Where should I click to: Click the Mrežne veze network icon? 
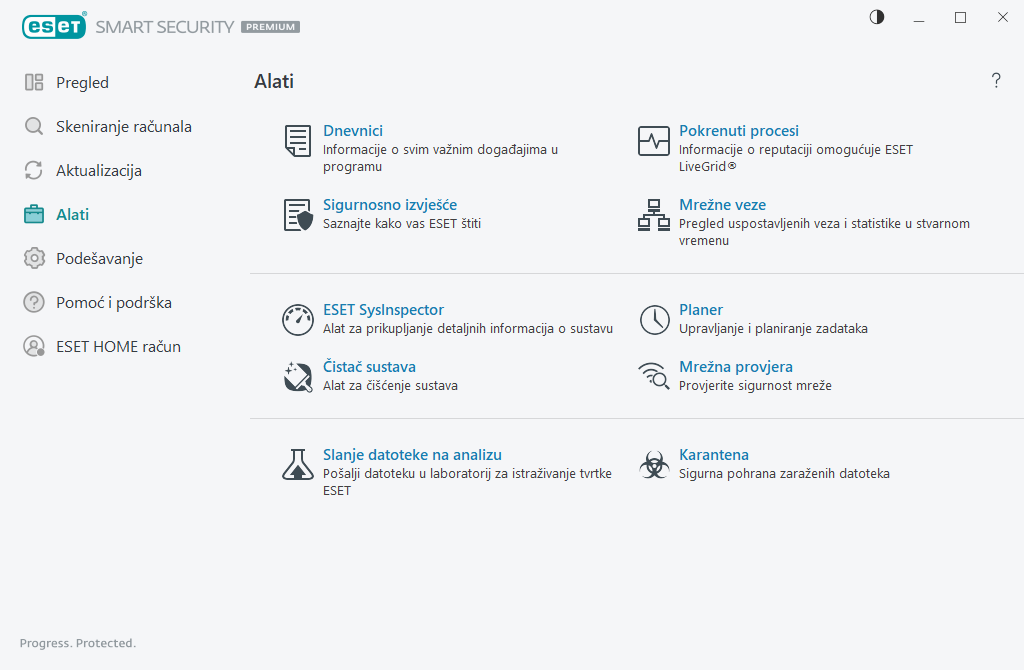[x=653, y=215]
